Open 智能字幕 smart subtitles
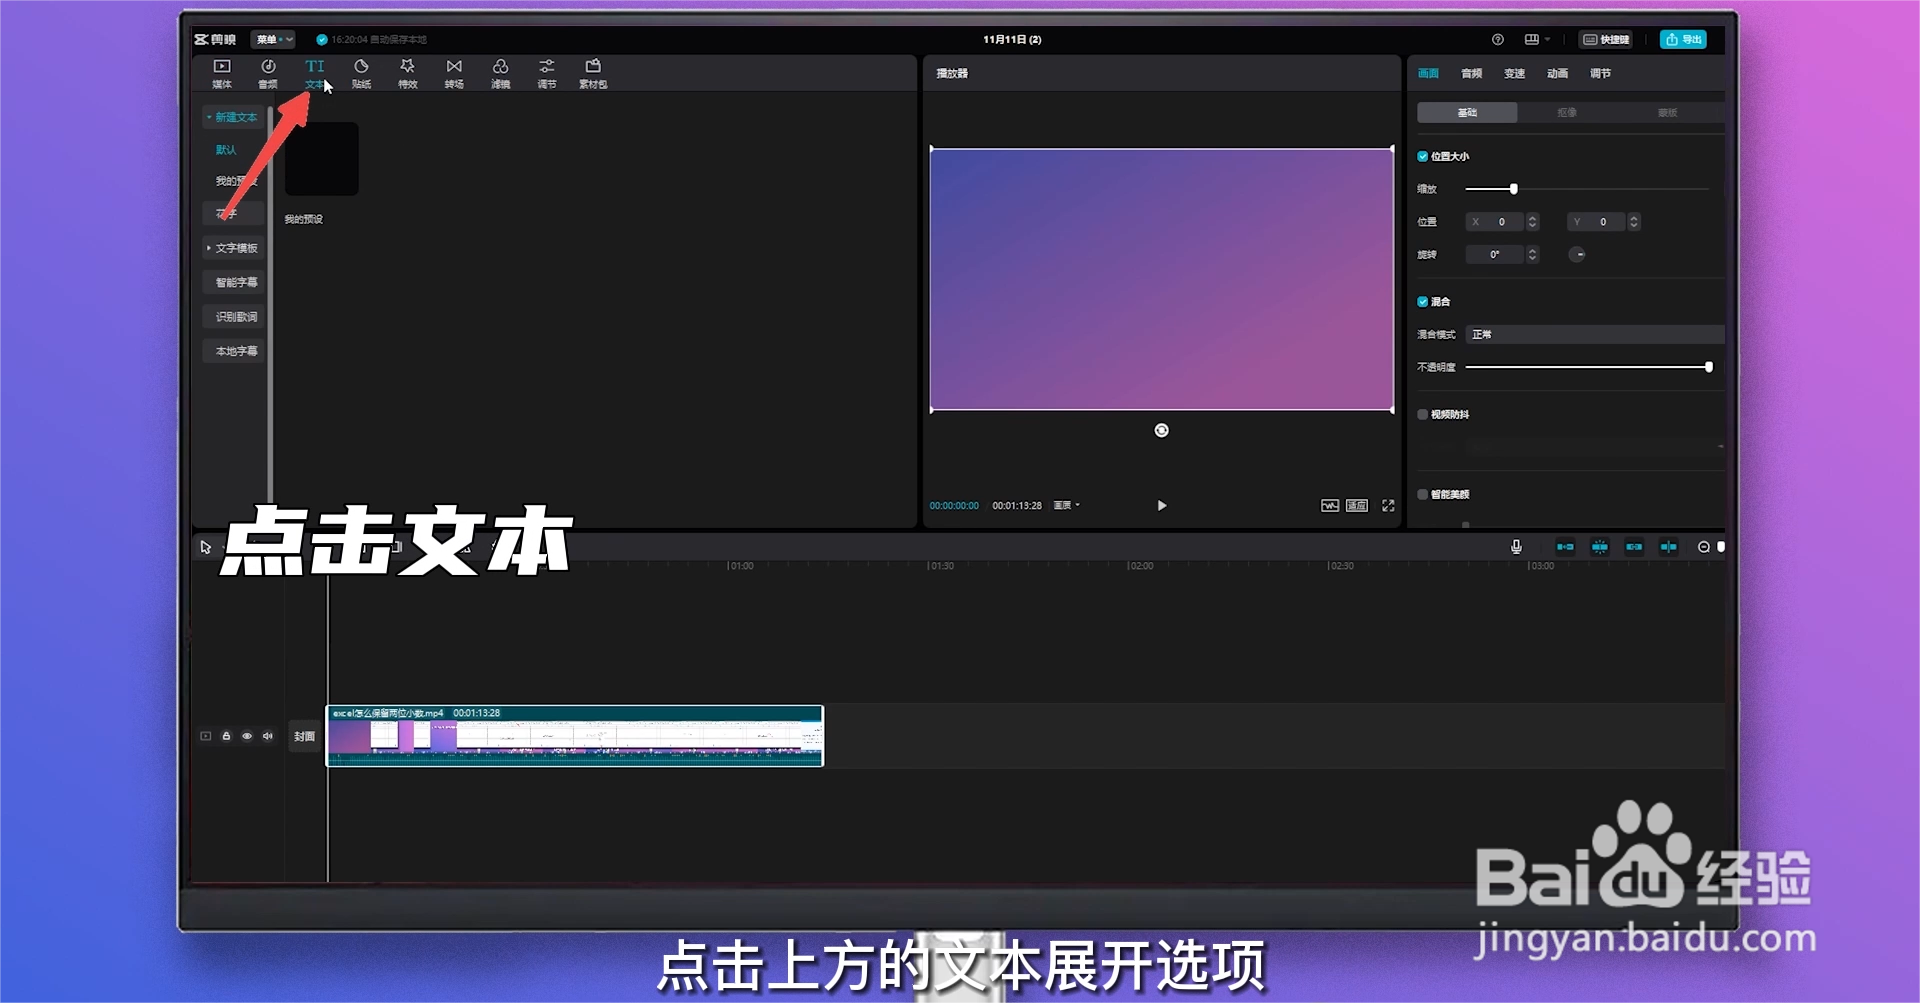The image size is (1920, 1003). click(234, 282)
